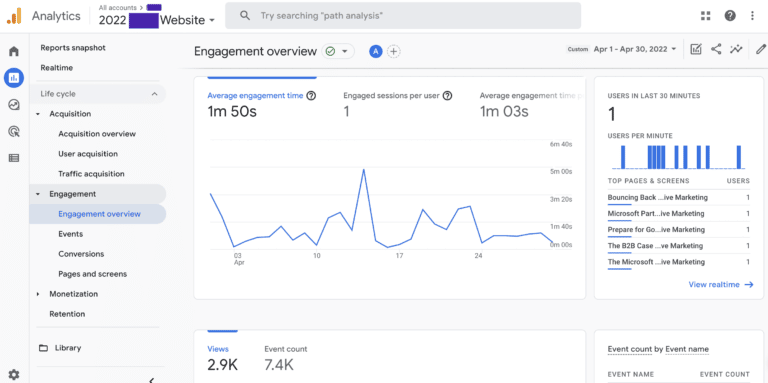Open Reports snapshot
This screenshot has width=768, height=383.
click(73, 48)
